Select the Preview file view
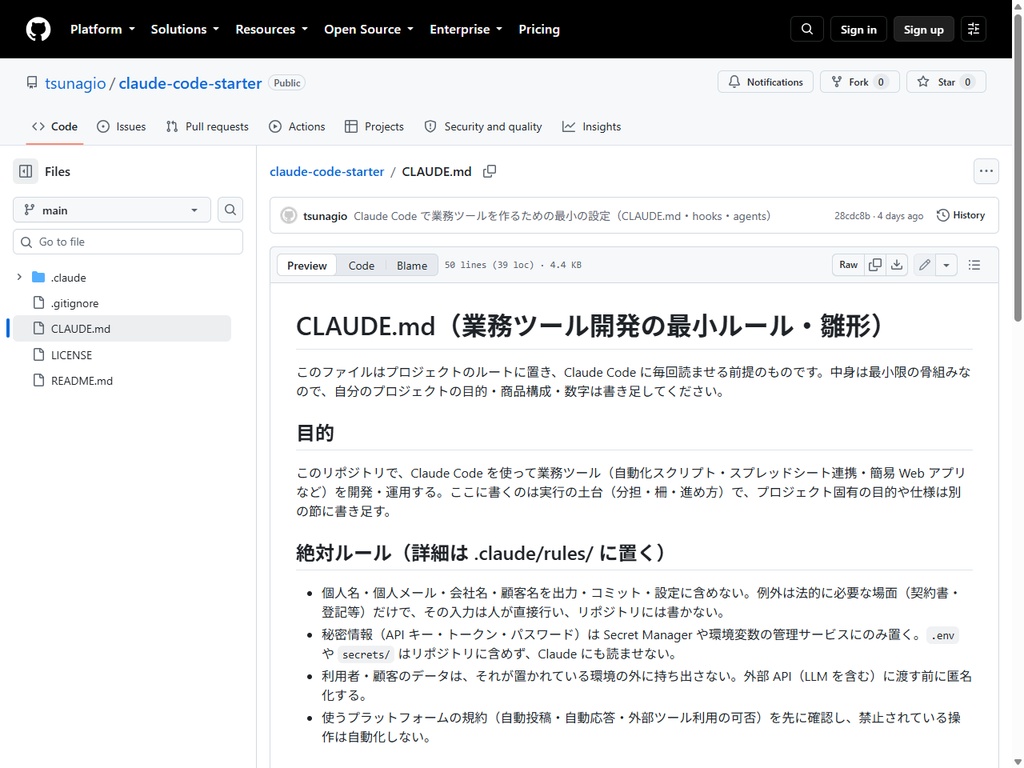1024x768 pixels. coord(307,265)
